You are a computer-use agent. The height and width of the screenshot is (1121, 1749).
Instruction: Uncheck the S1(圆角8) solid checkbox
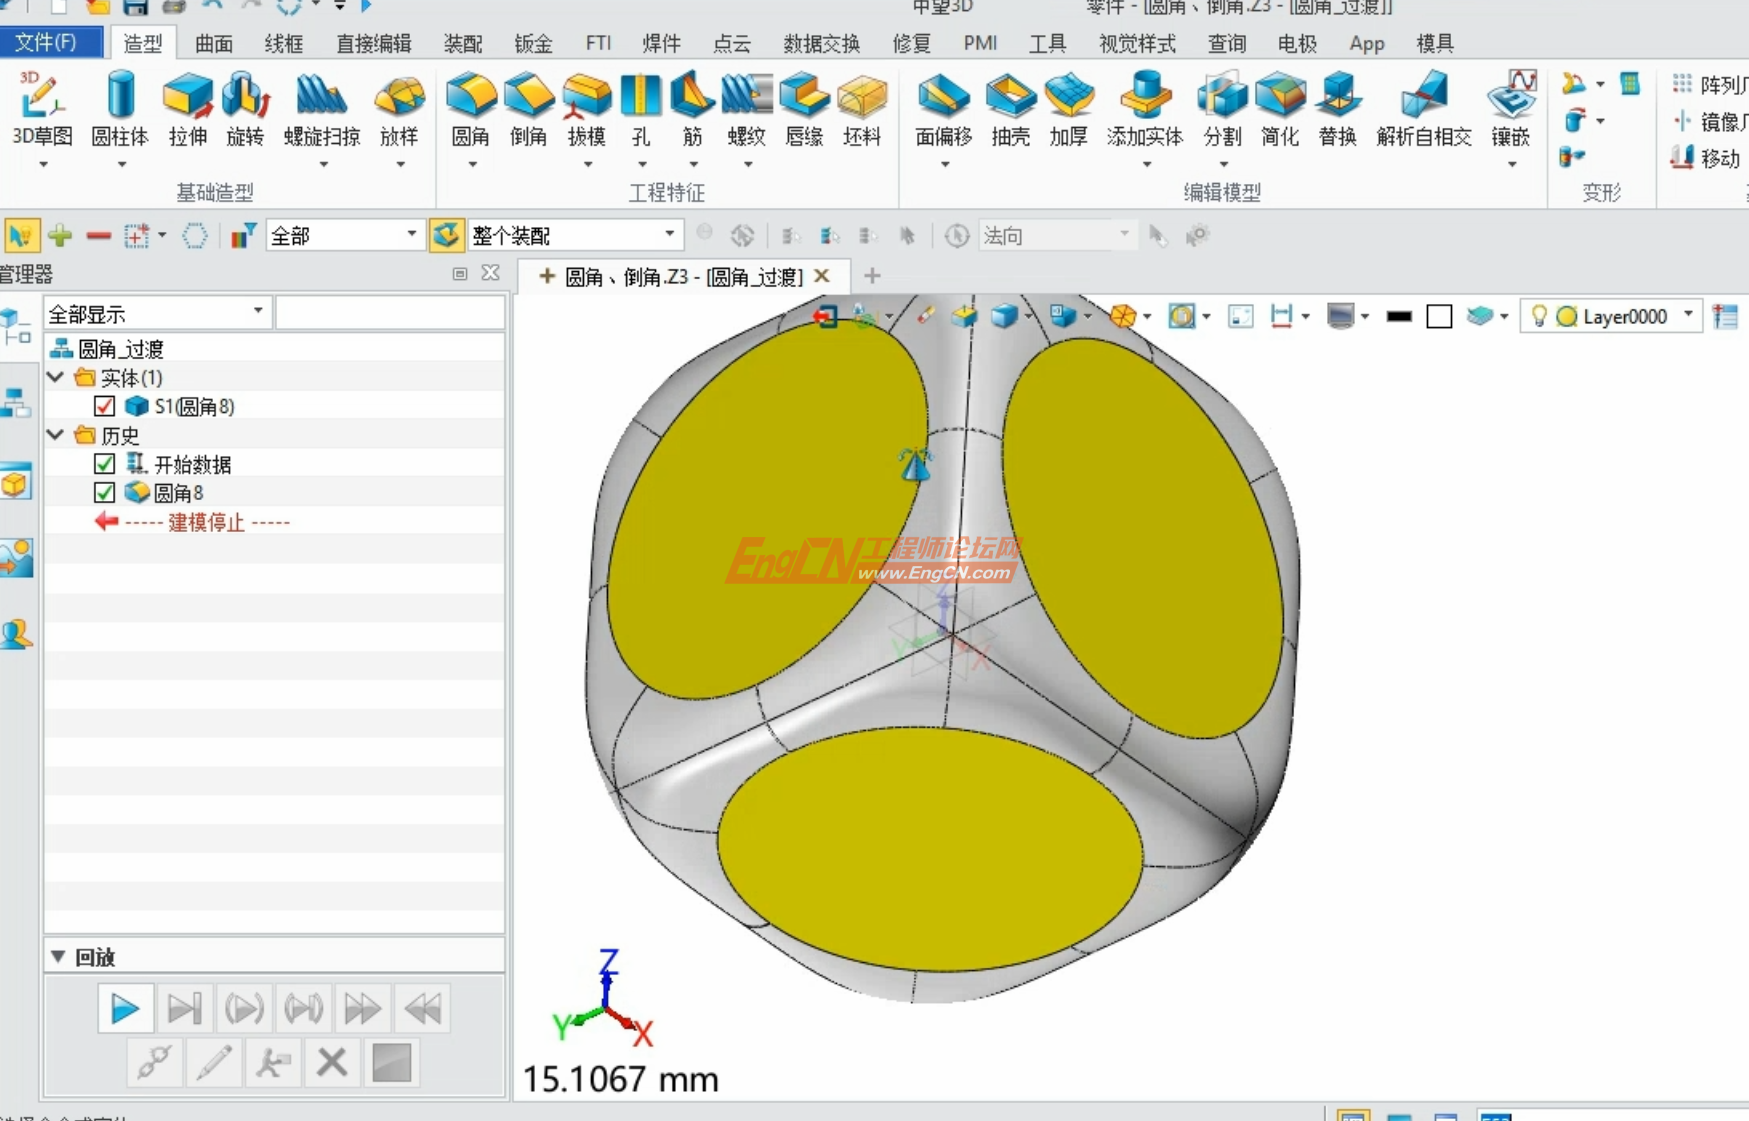click(x=104, y=406)
